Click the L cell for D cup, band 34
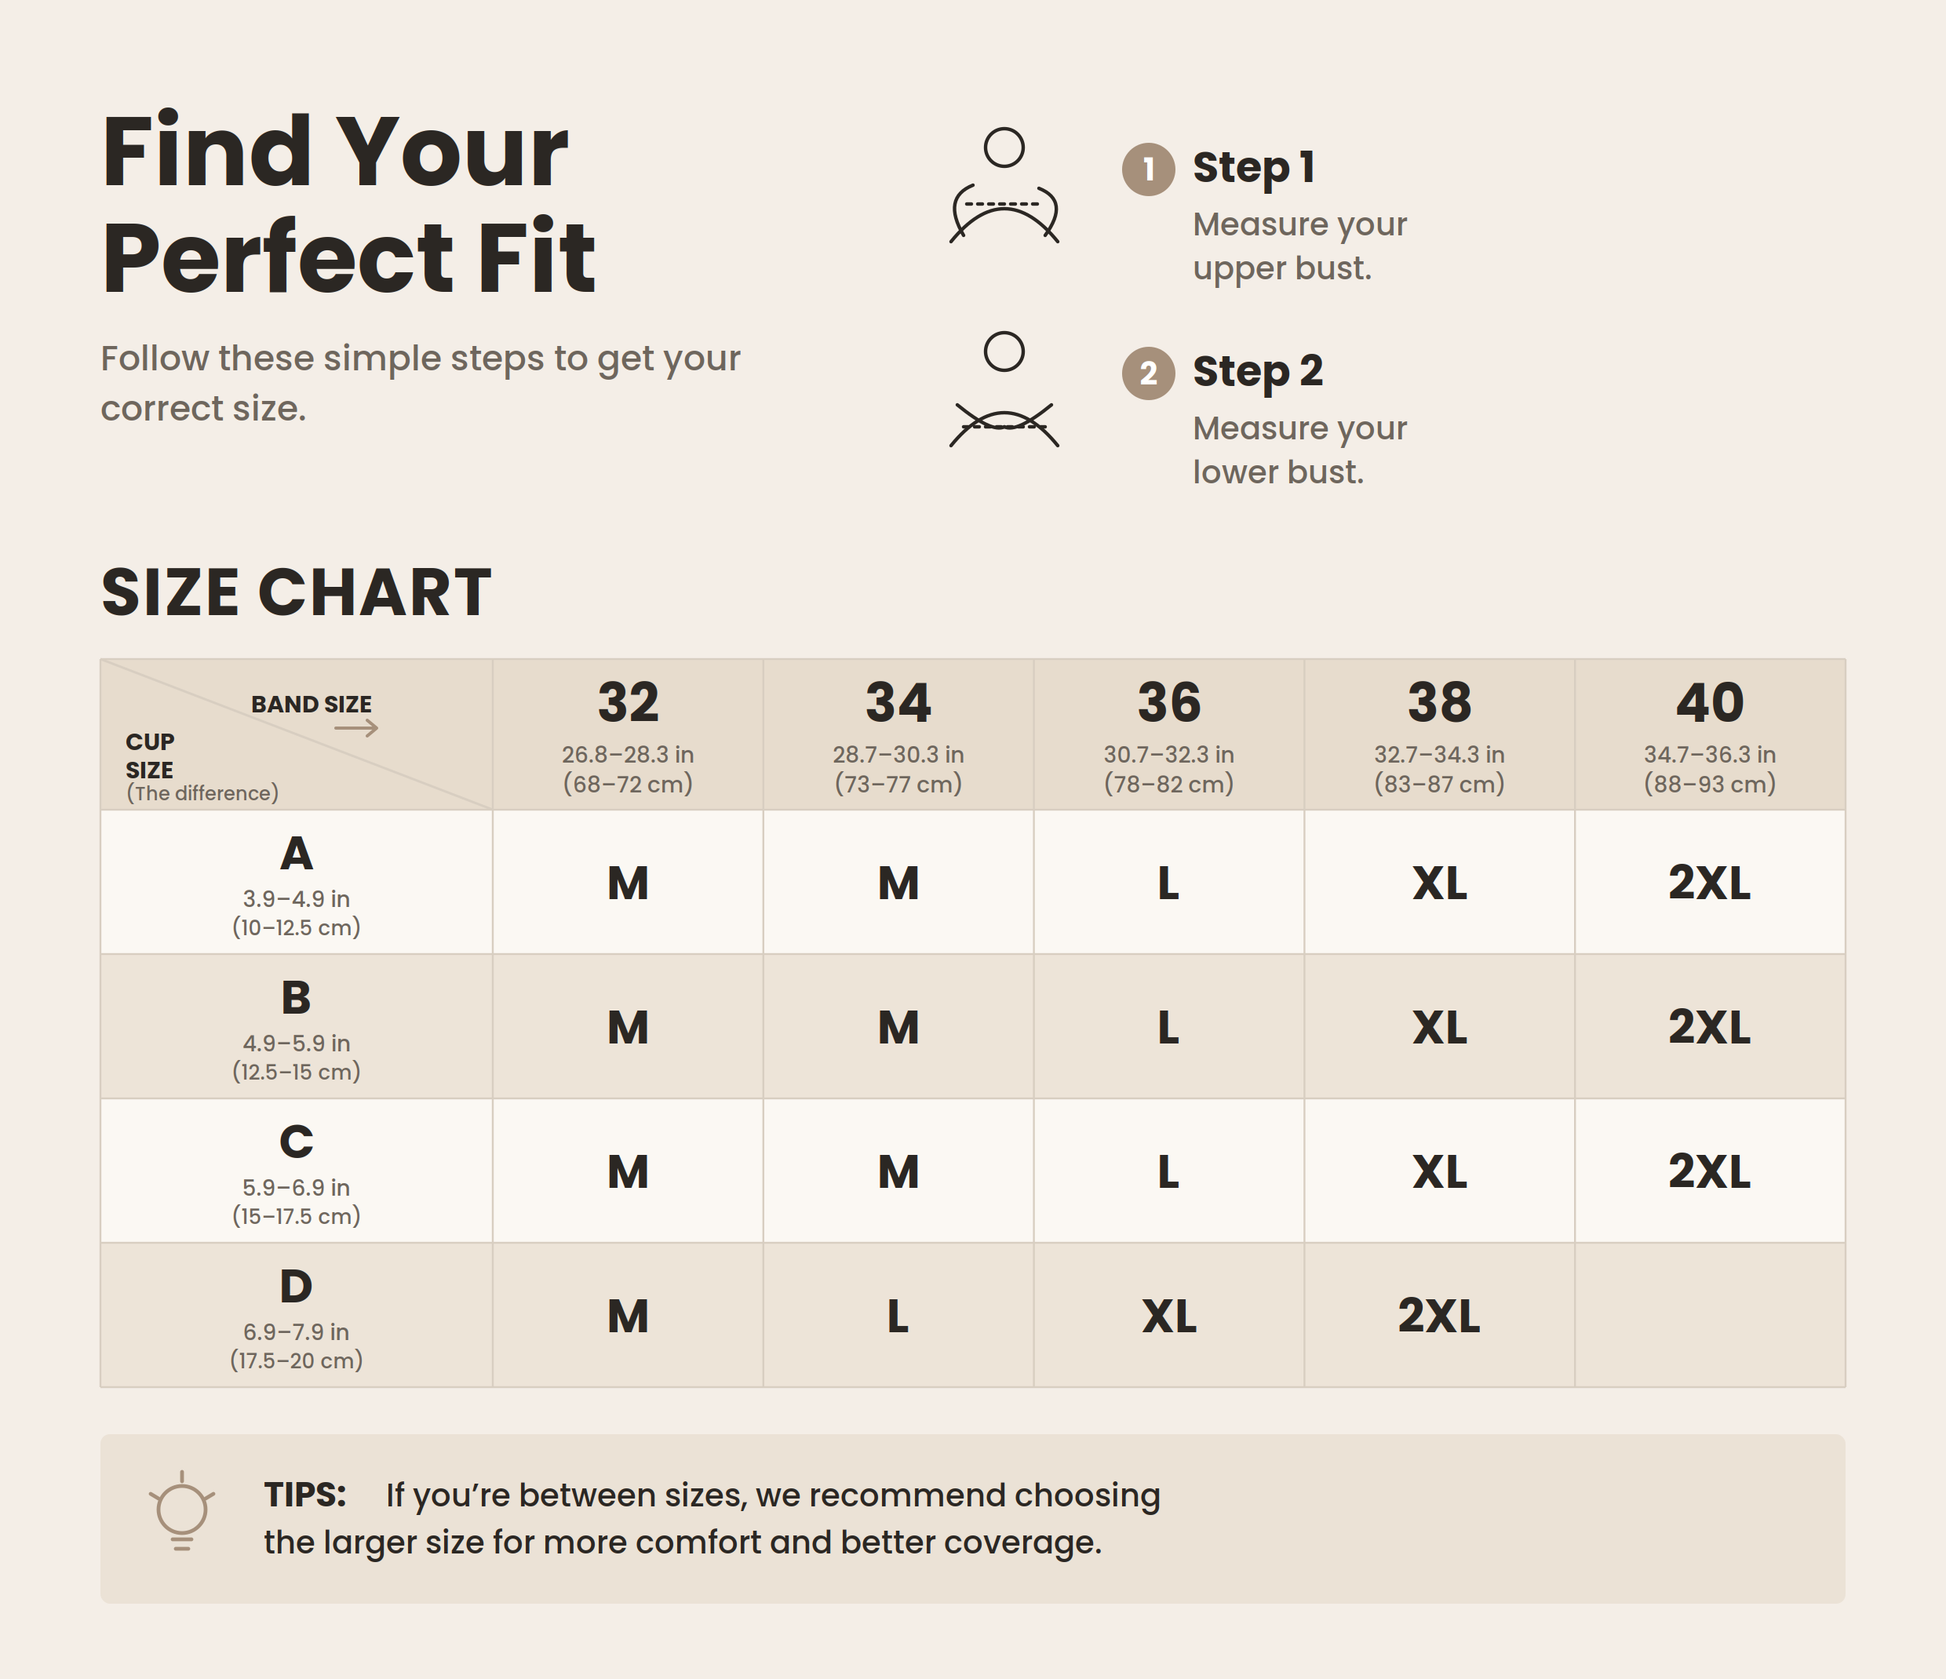 898,1315
